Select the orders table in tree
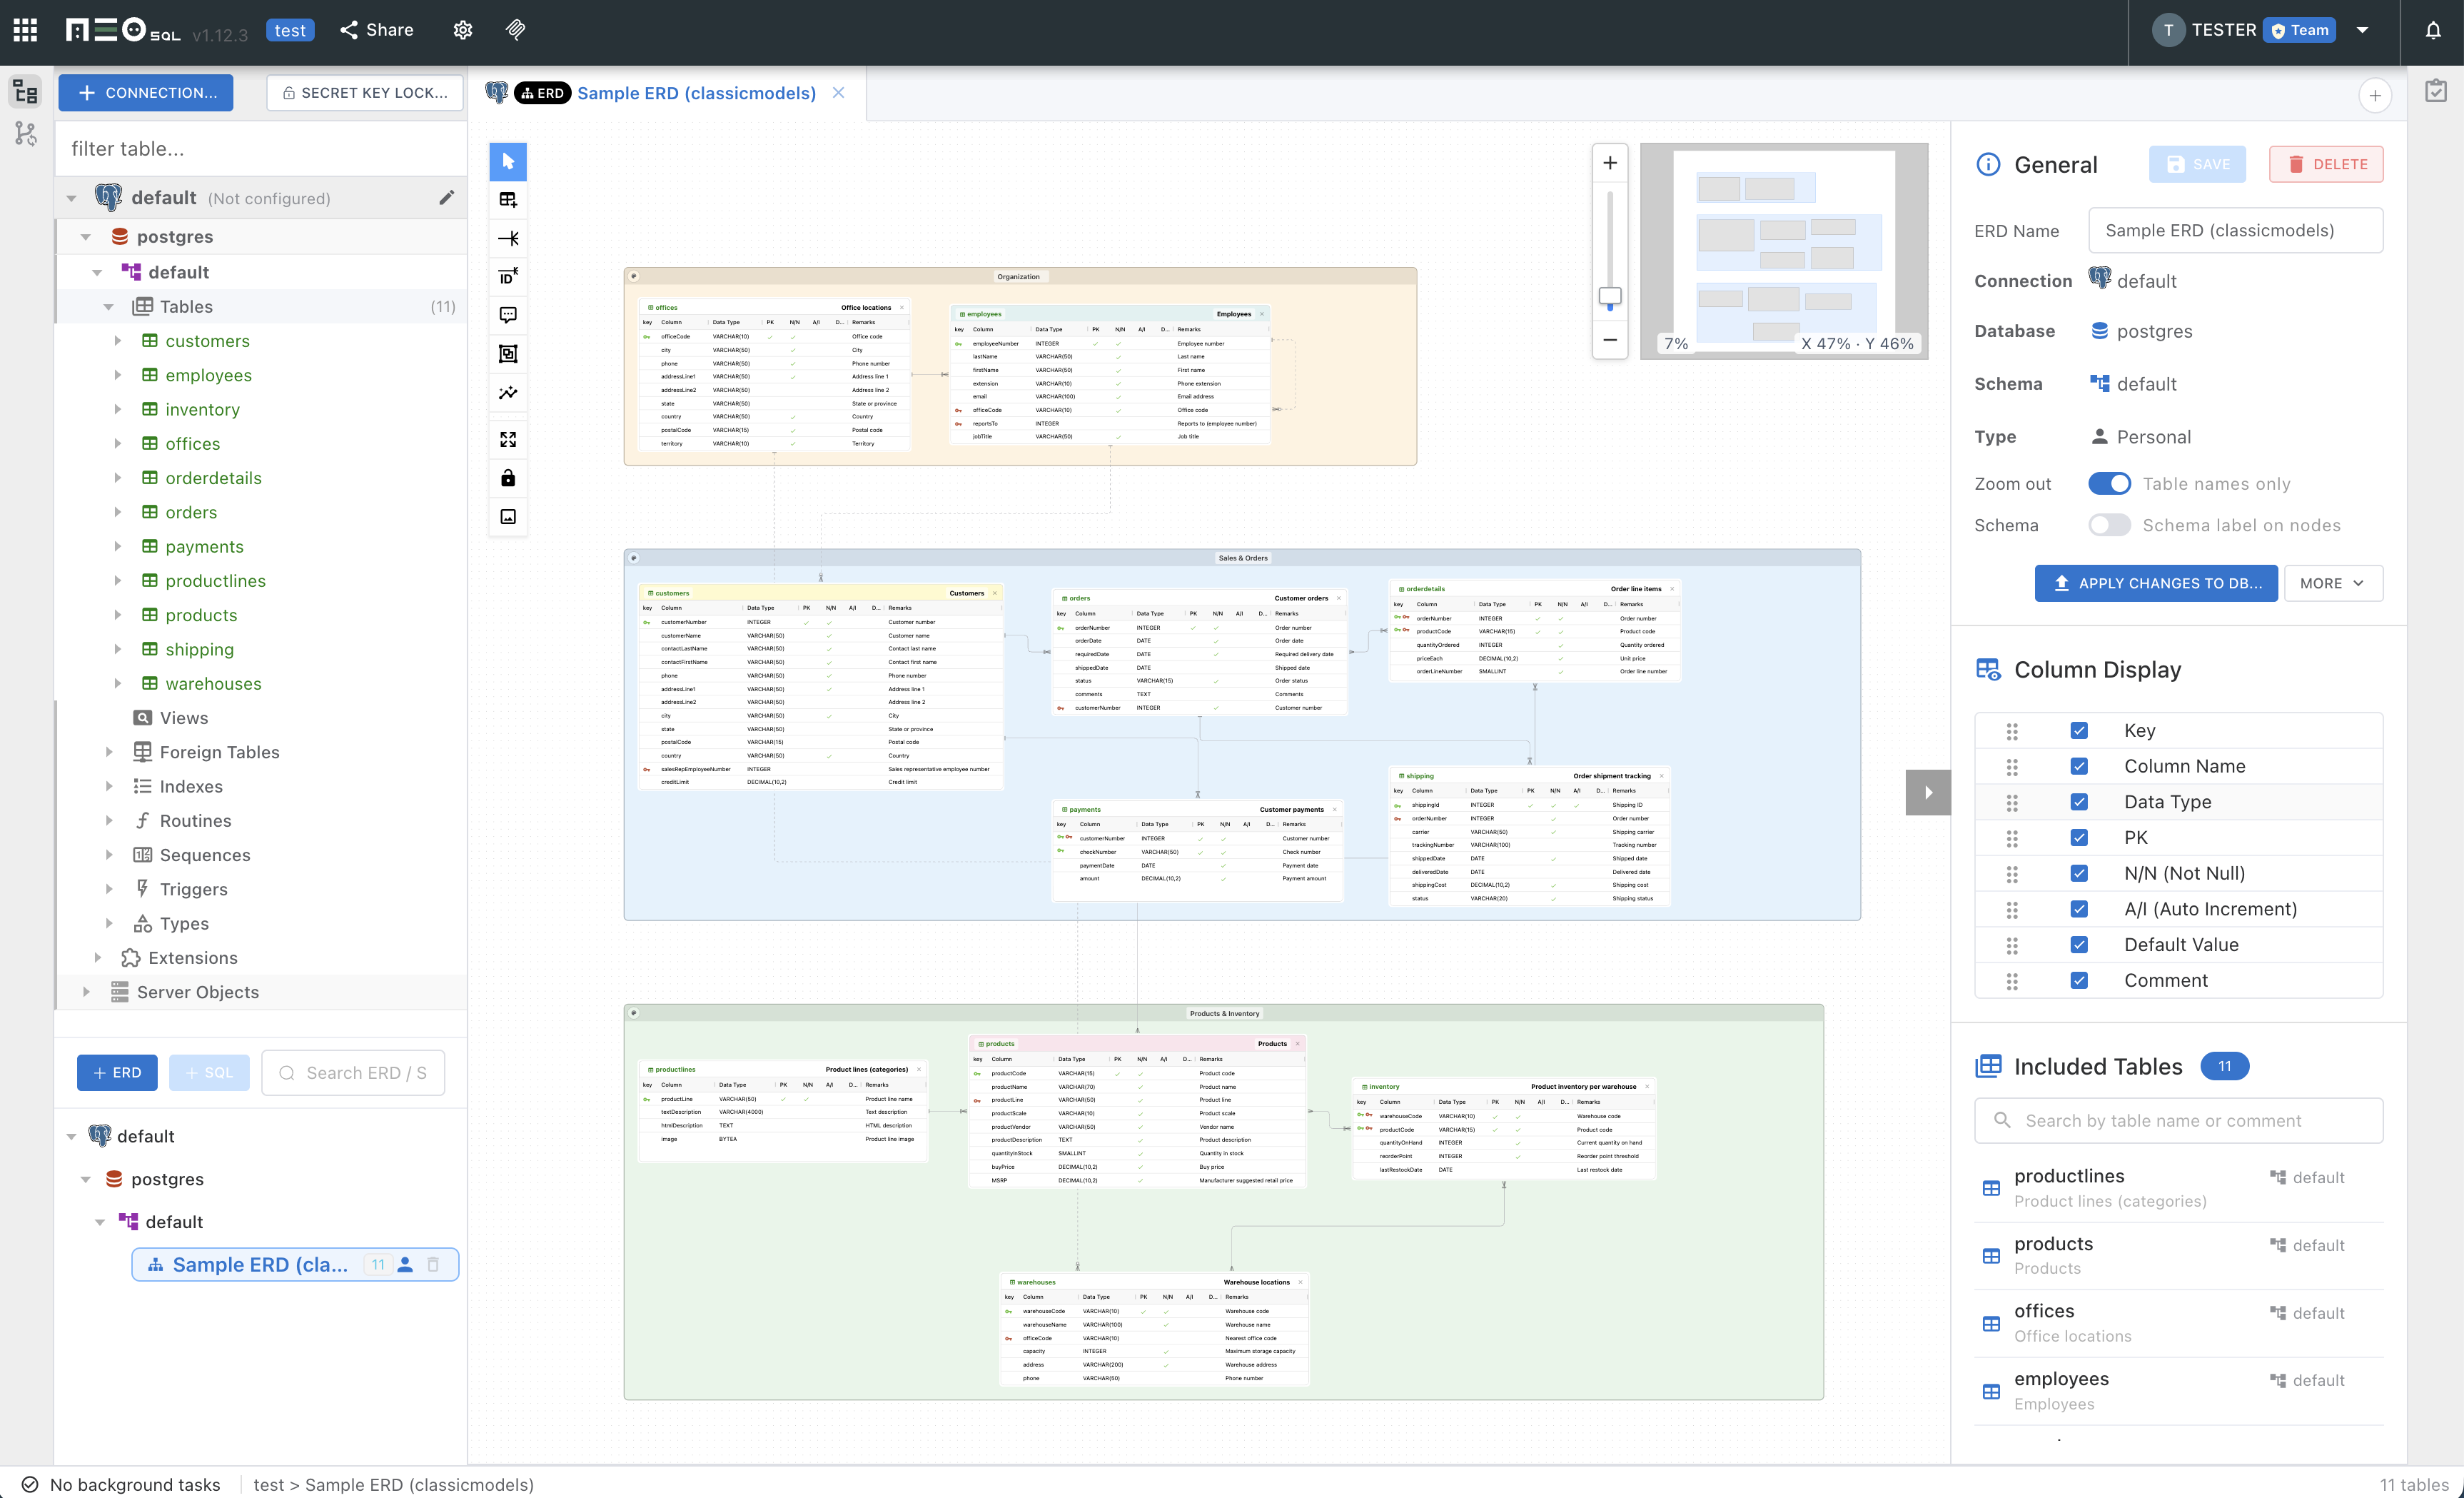Screen dimensions: 2464x1498 click(x=191, y=512)
